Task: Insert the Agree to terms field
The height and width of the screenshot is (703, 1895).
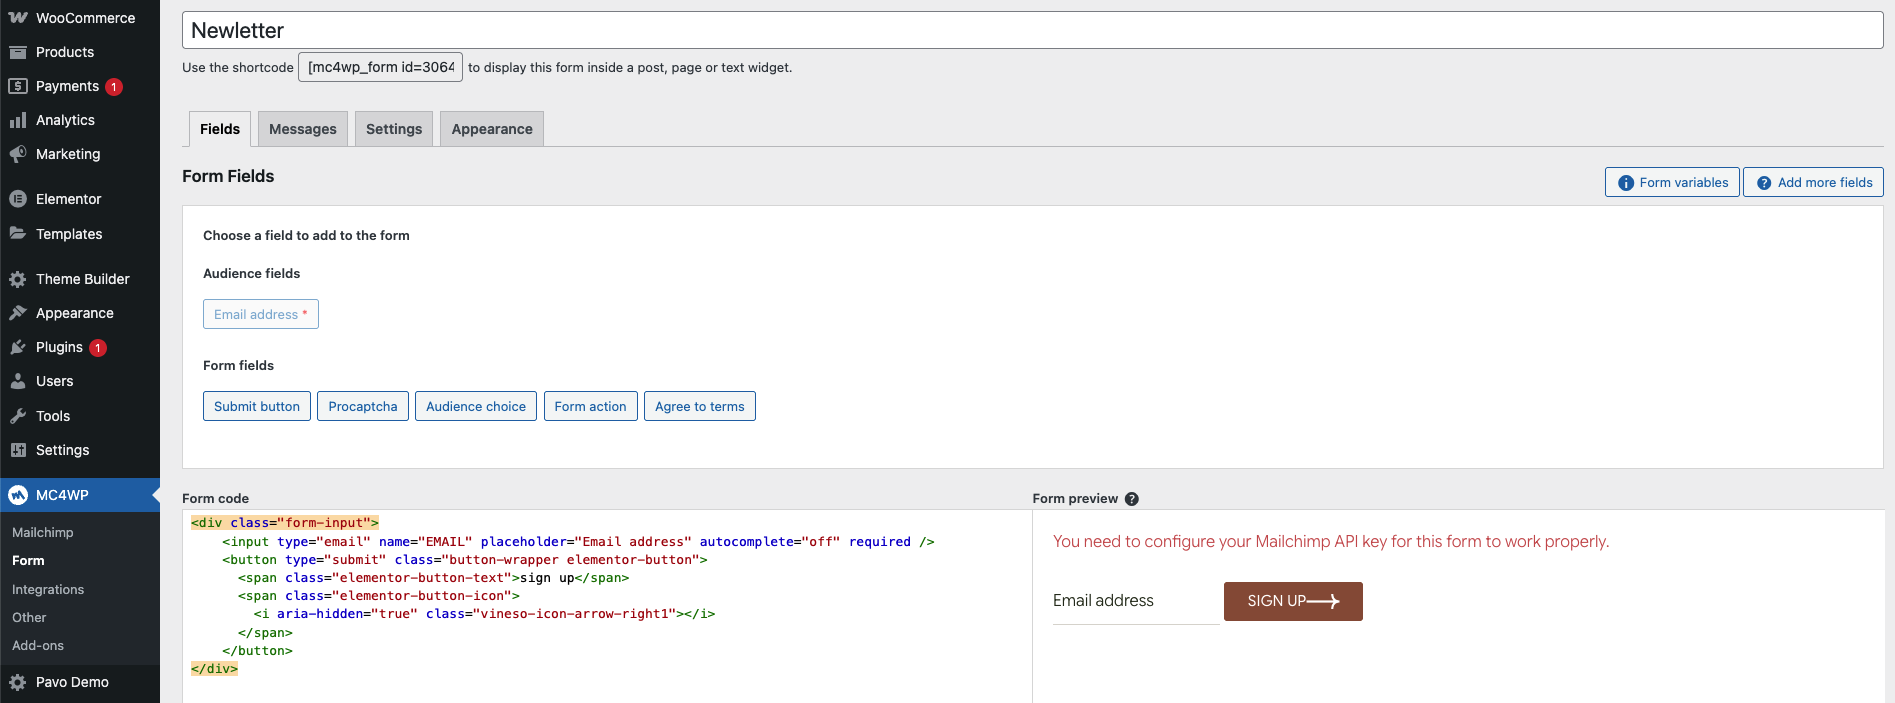Action: (x=699, y=406)
